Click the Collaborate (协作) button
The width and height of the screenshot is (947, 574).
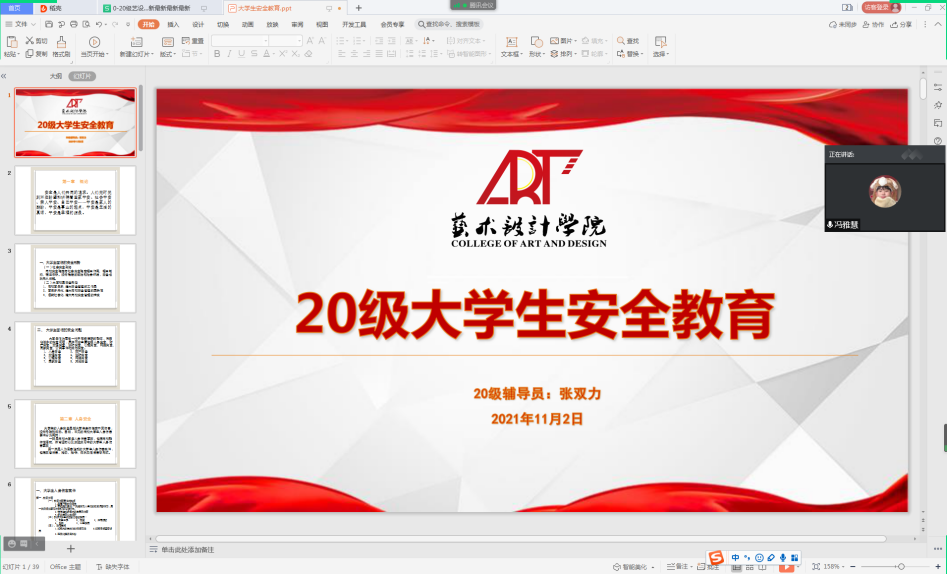pos(873,24)
